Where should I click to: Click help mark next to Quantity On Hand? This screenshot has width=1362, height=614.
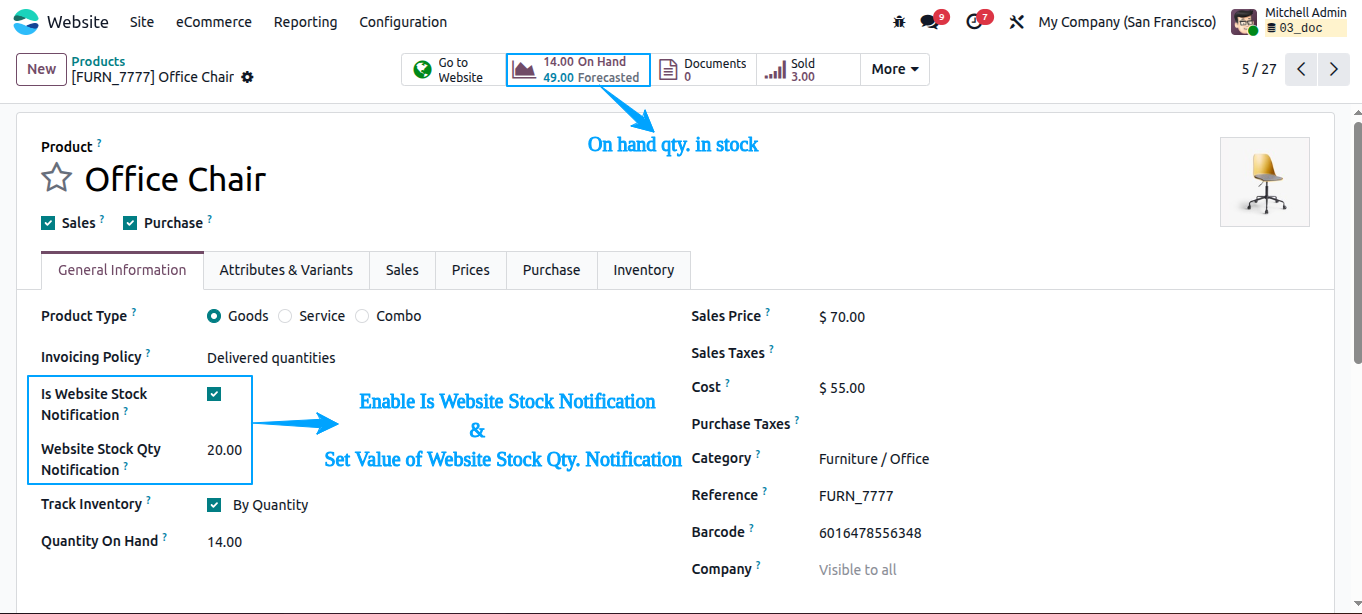tap(165, 537)
